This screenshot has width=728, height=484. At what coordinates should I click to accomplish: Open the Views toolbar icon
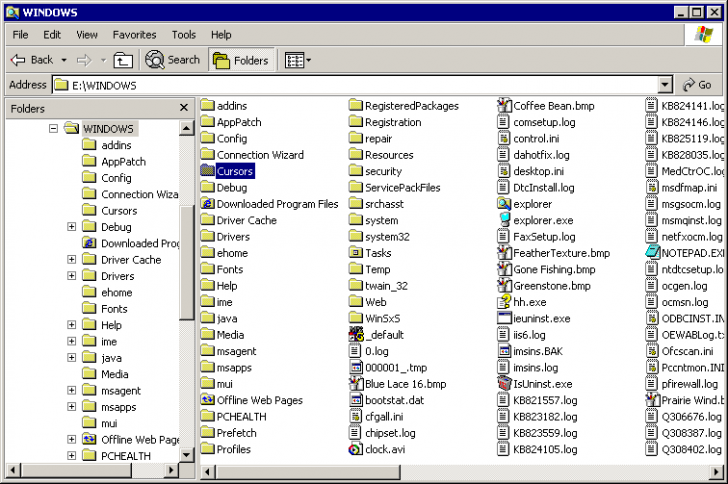point(294,60)
